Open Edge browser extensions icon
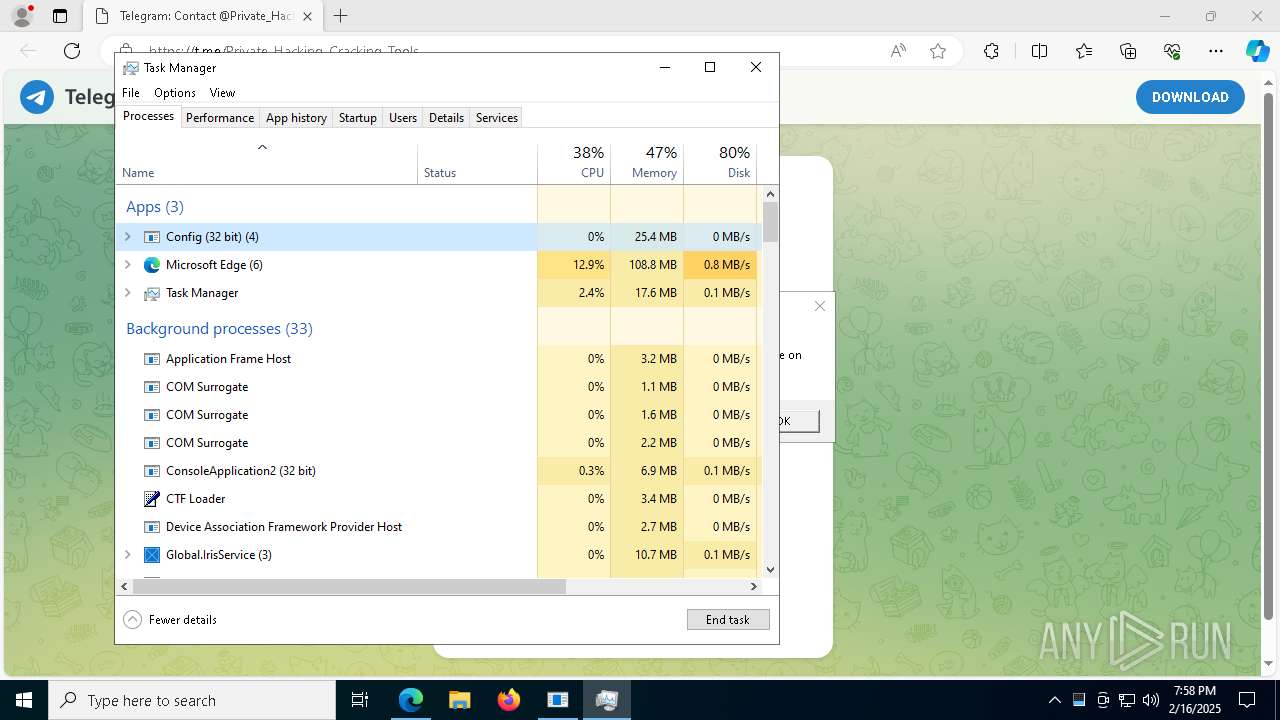Screen dimensions: 1280x720 pos(991,51)
